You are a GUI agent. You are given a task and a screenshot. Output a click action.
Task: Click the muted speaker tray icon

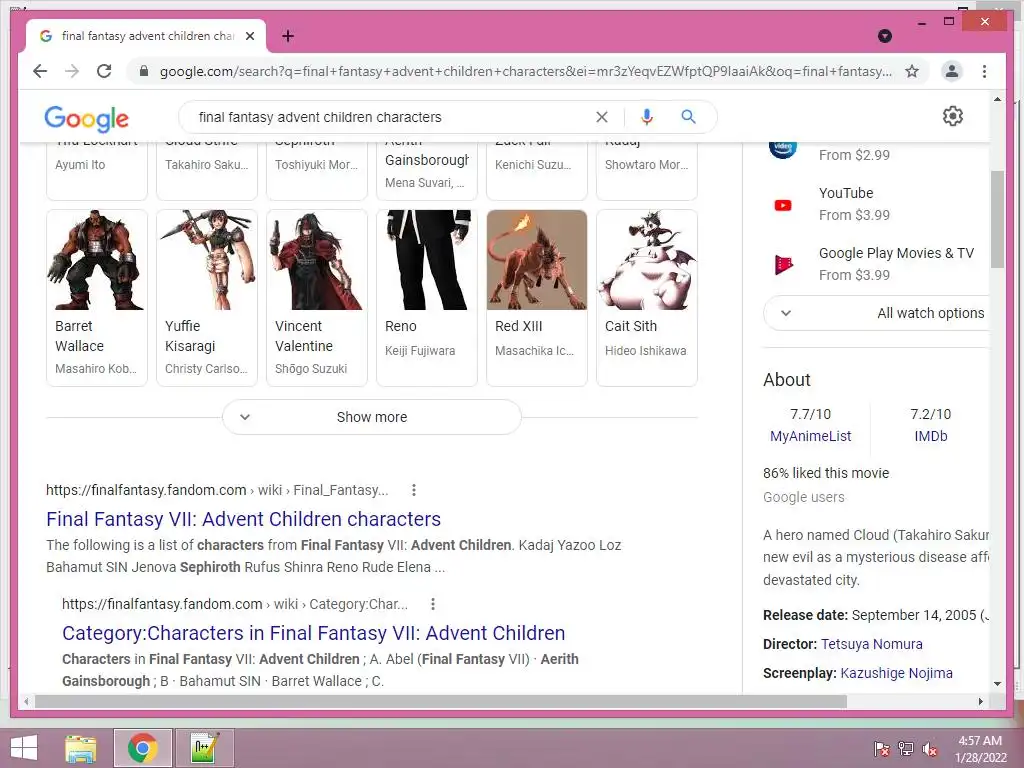(929, 749)
